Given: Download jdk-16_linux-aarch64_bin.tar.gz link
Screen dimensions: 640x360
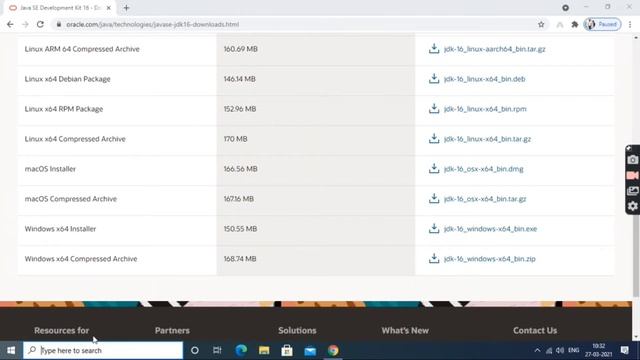Looking at the screenshot, I should click(x=494, y=49).
